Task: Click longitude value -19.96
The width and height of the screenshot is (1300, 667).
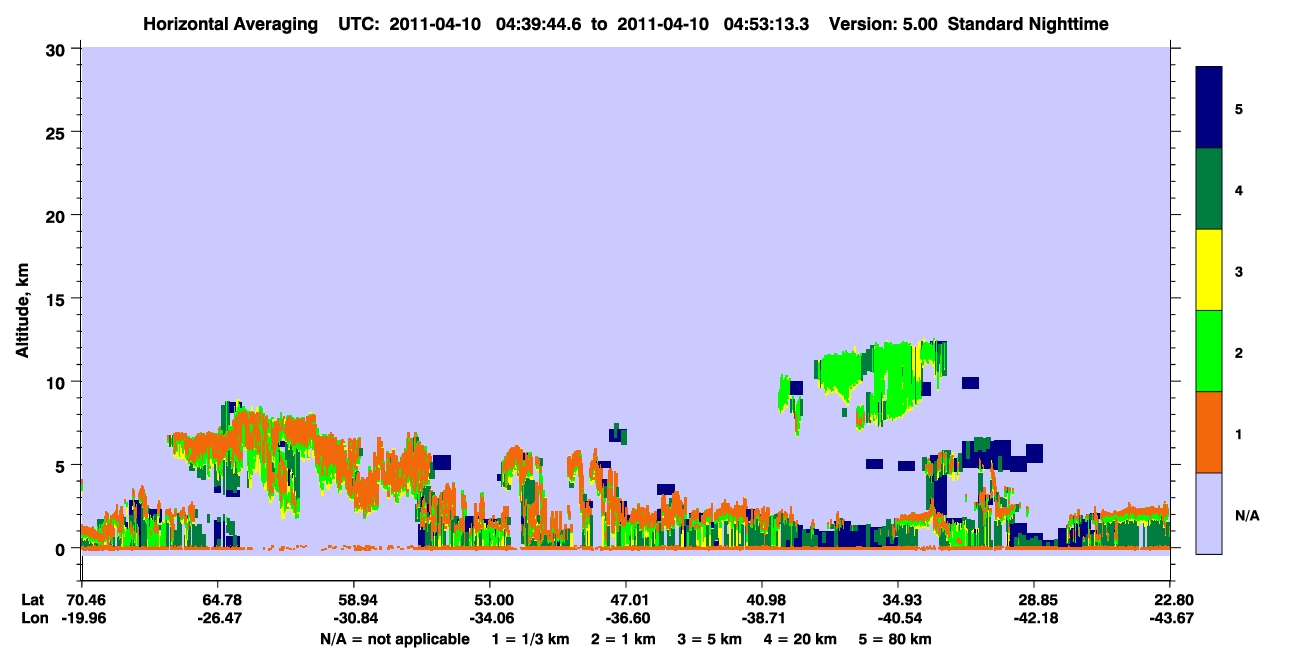Action: click(x=82, y=619)
